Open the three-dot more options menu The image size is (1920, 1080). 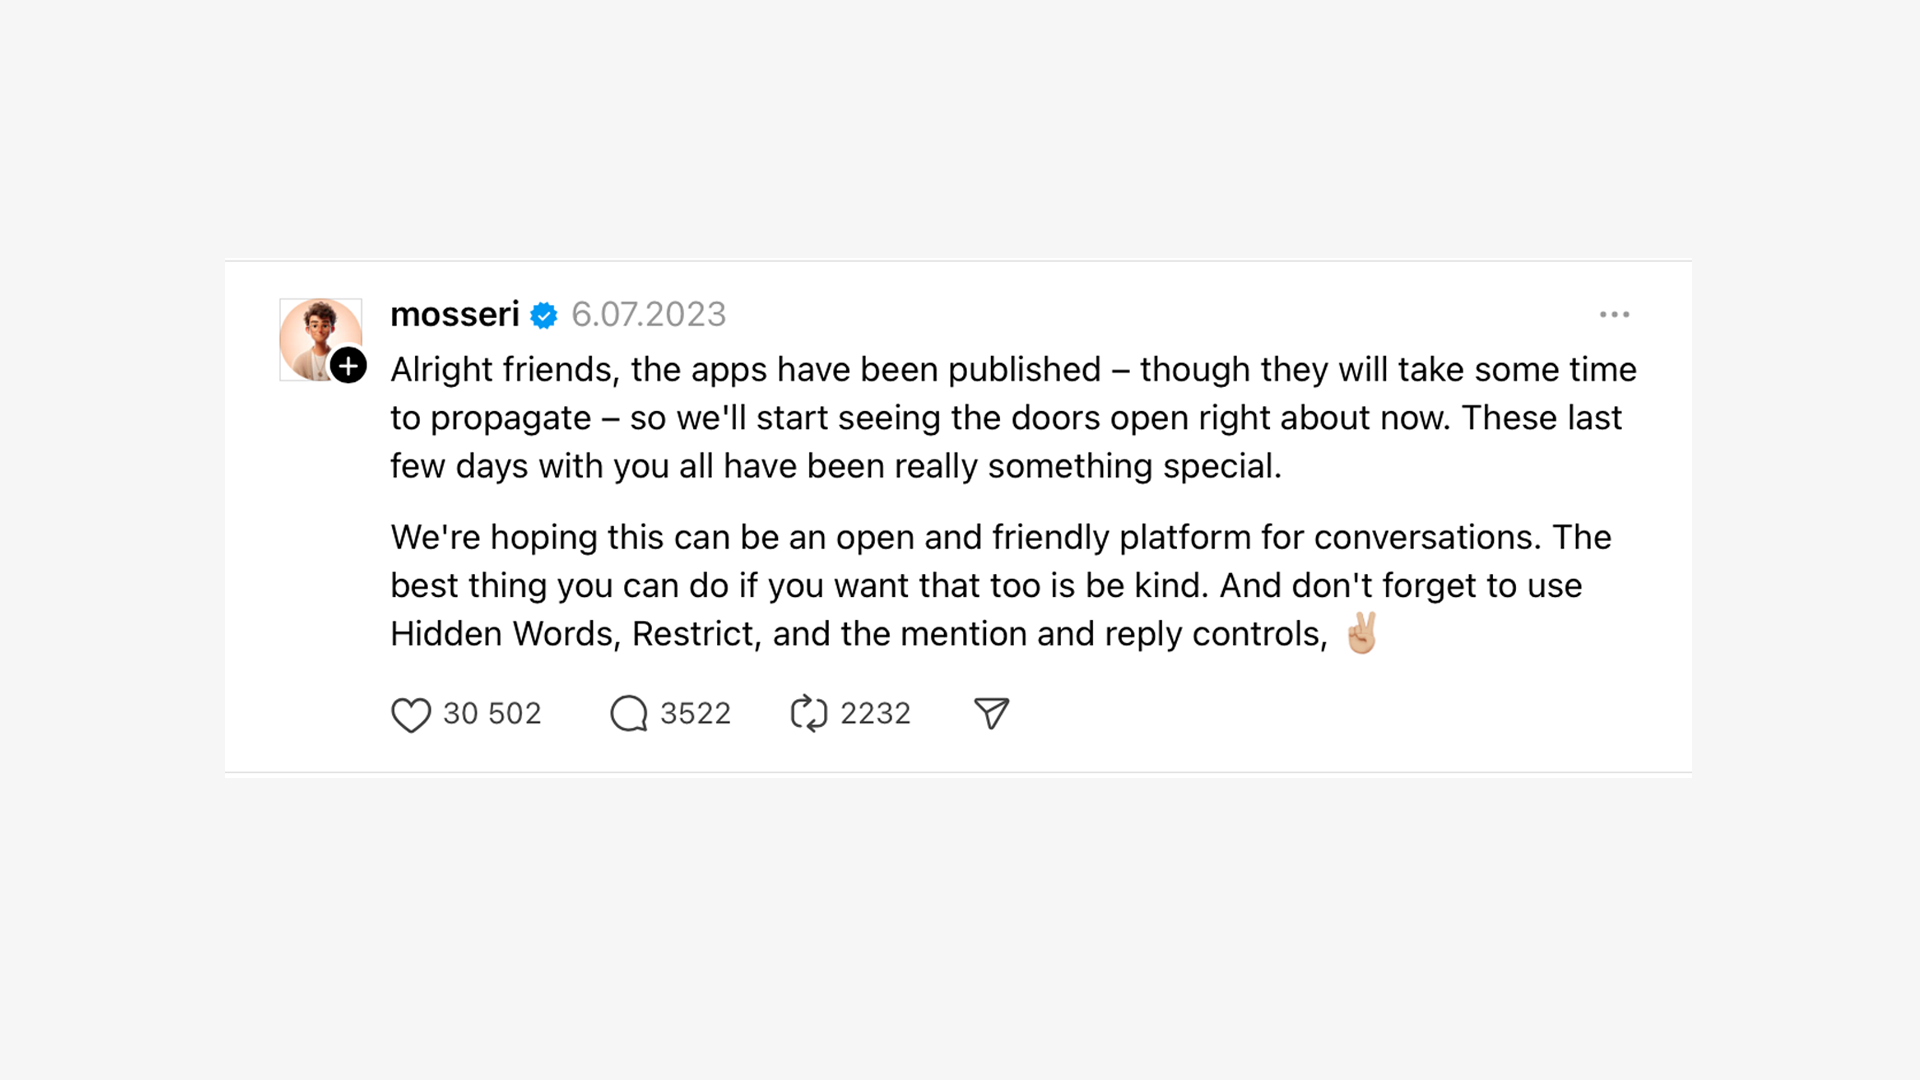[x=1614, y=315]
